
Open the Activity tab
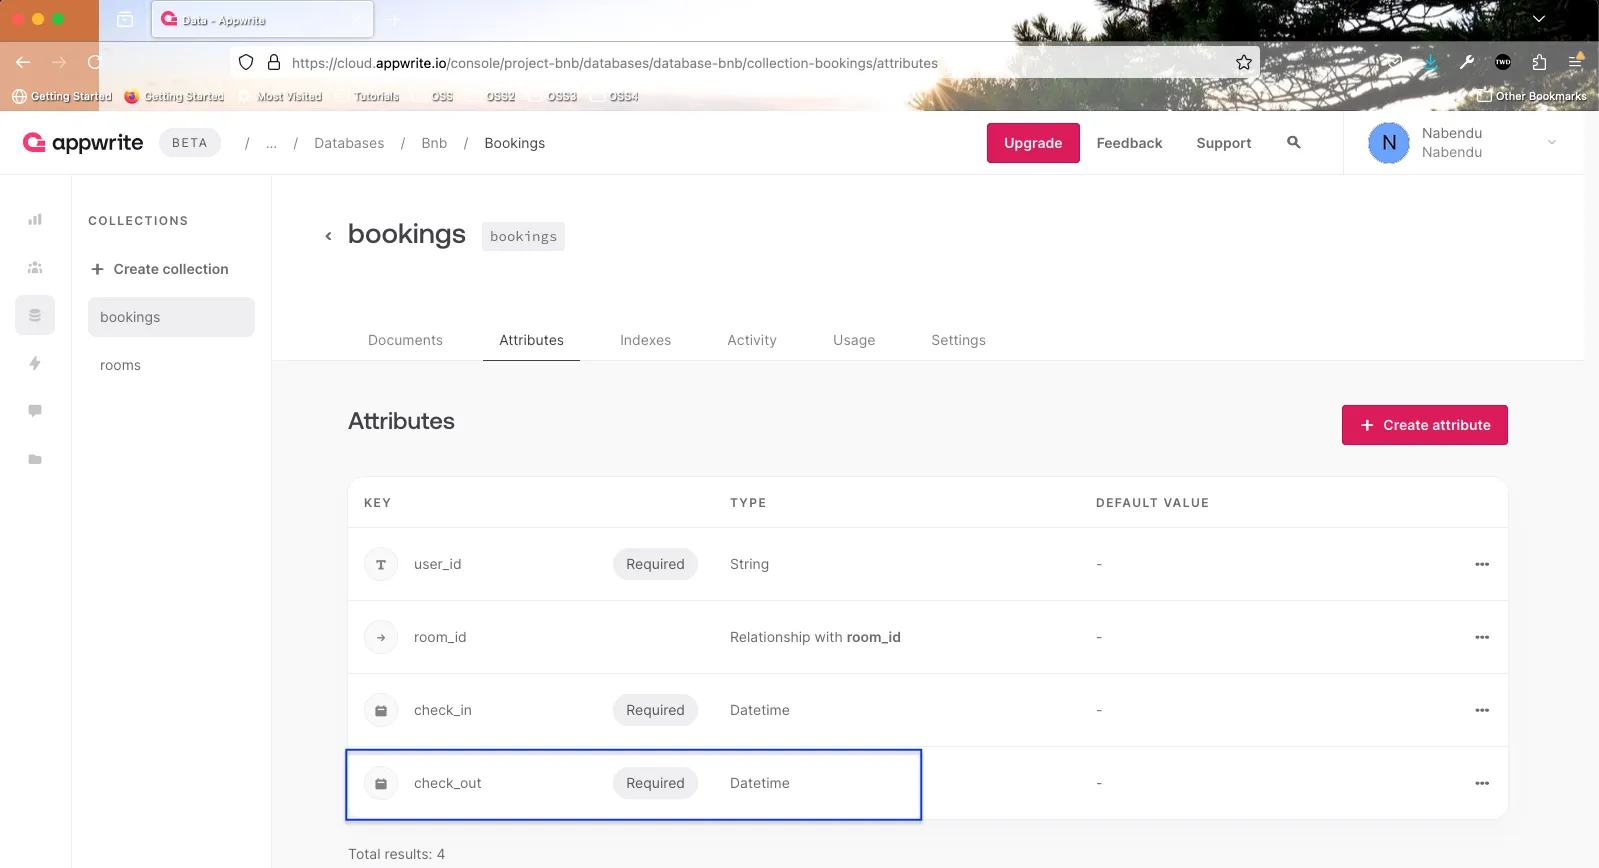click(x=752, y=340)
